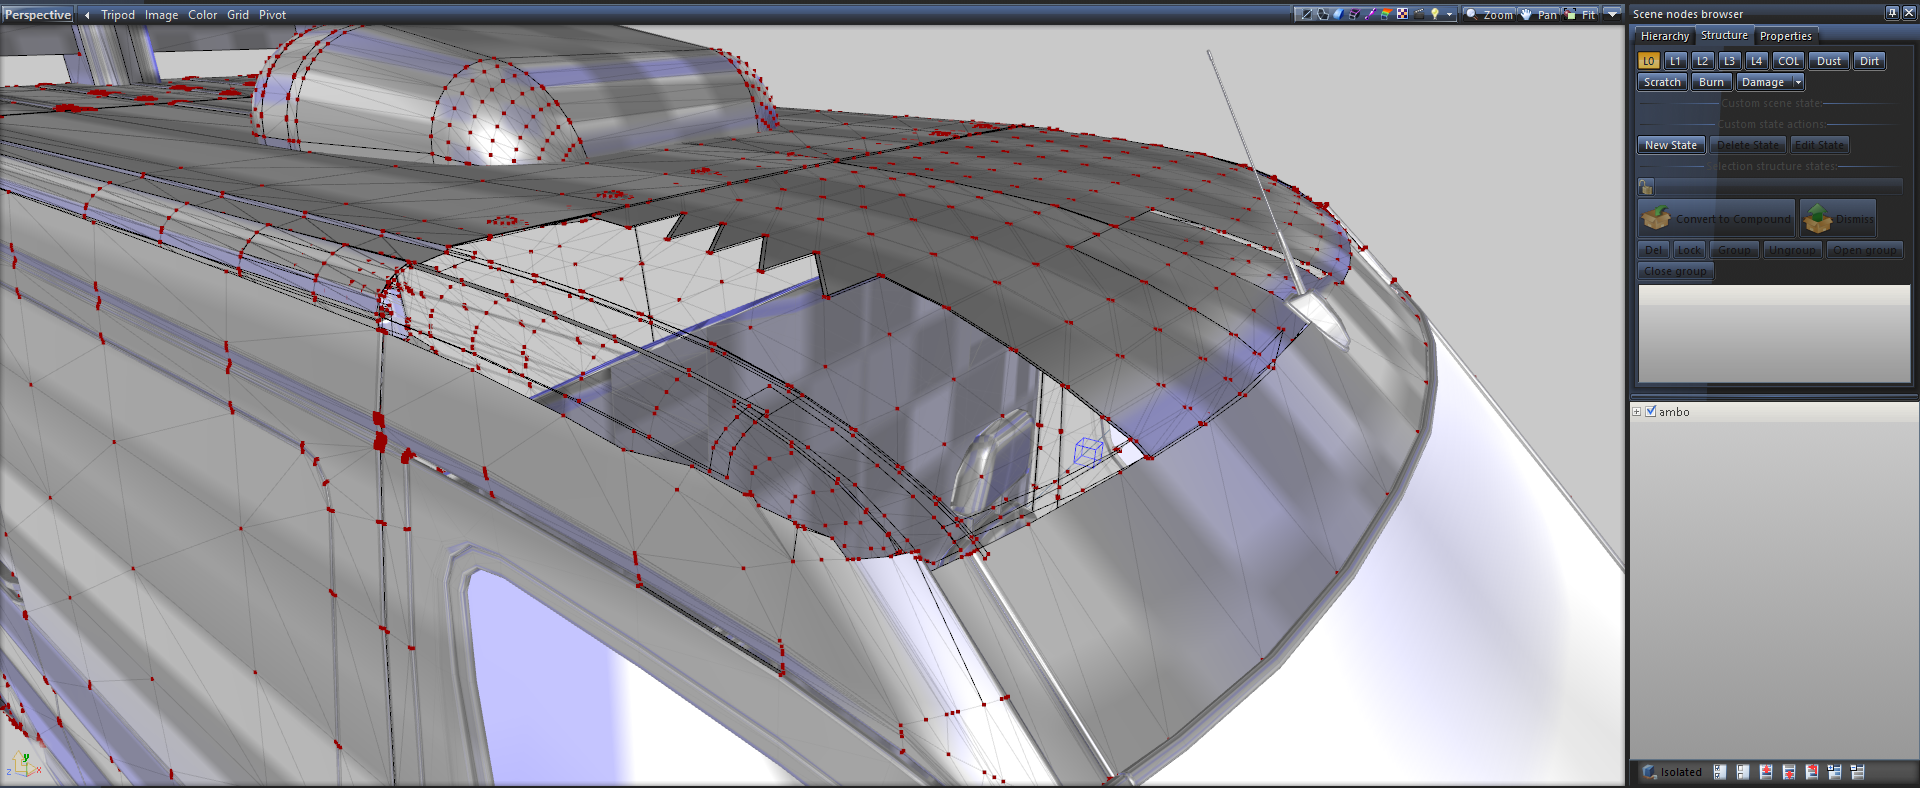Pin the Scene nodes browser panel
Image resolution: width=1920 pixels, height=788 pixels.
(1892, 13)
